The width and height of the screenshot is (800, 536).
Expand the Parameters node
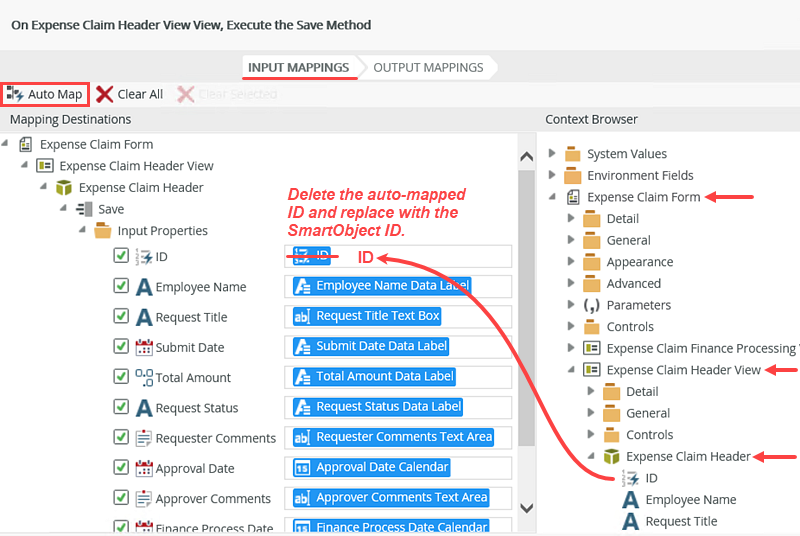click(571, 304)
